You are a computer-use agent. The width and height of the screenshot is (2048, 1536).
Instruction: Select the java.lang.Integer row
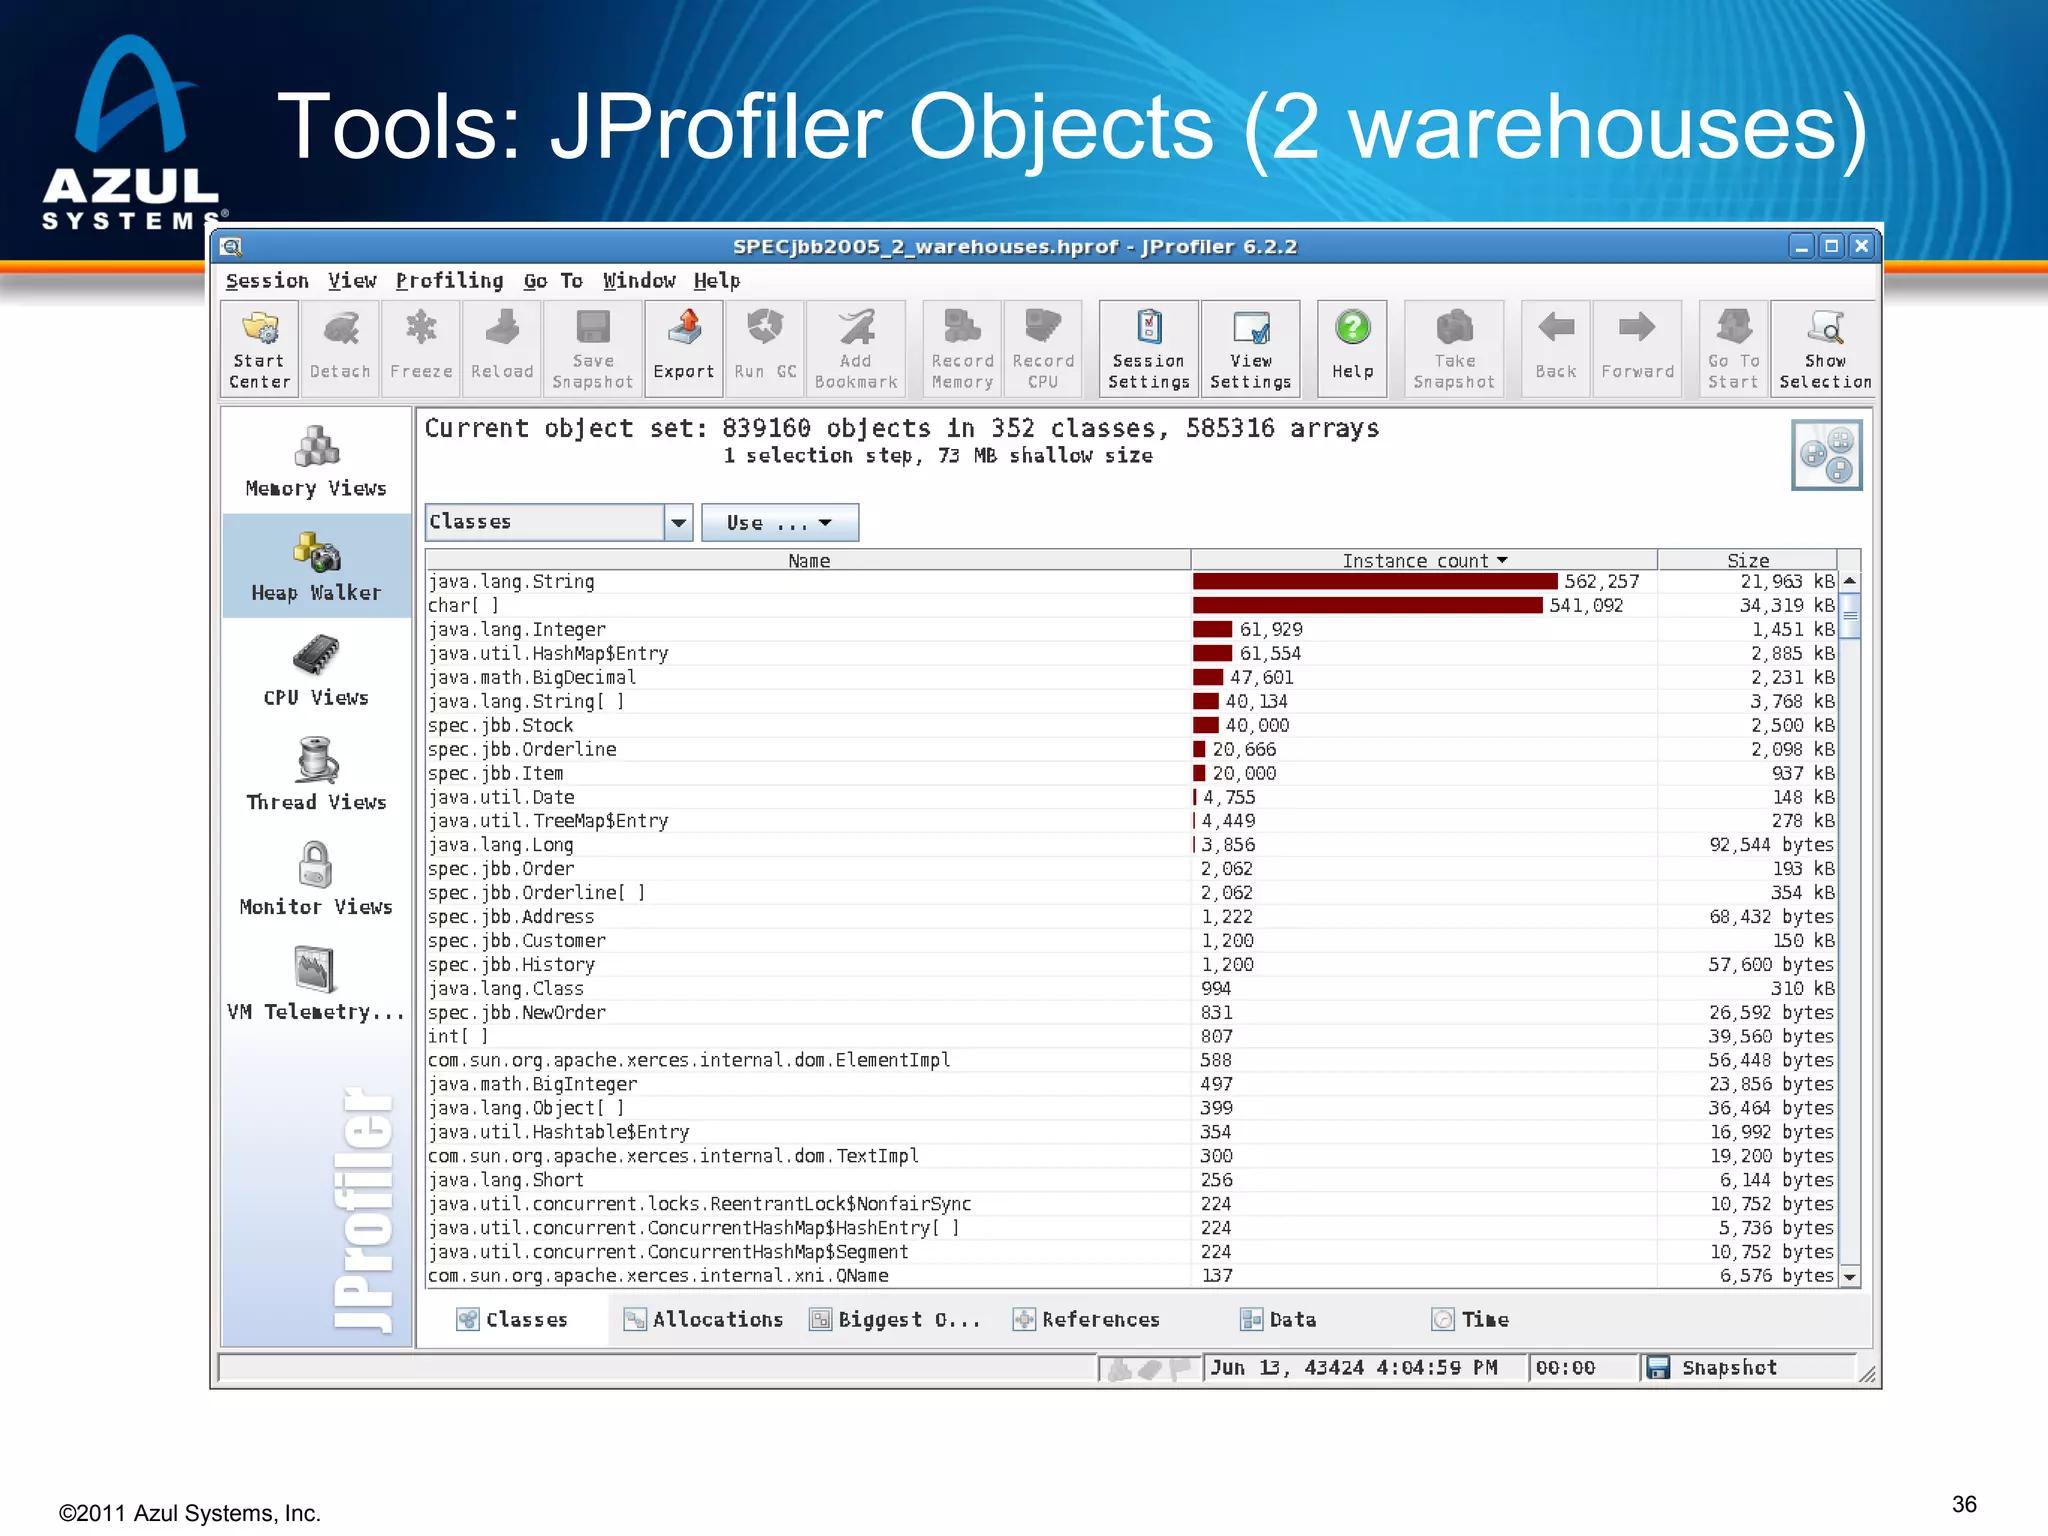pos(1131,629)
